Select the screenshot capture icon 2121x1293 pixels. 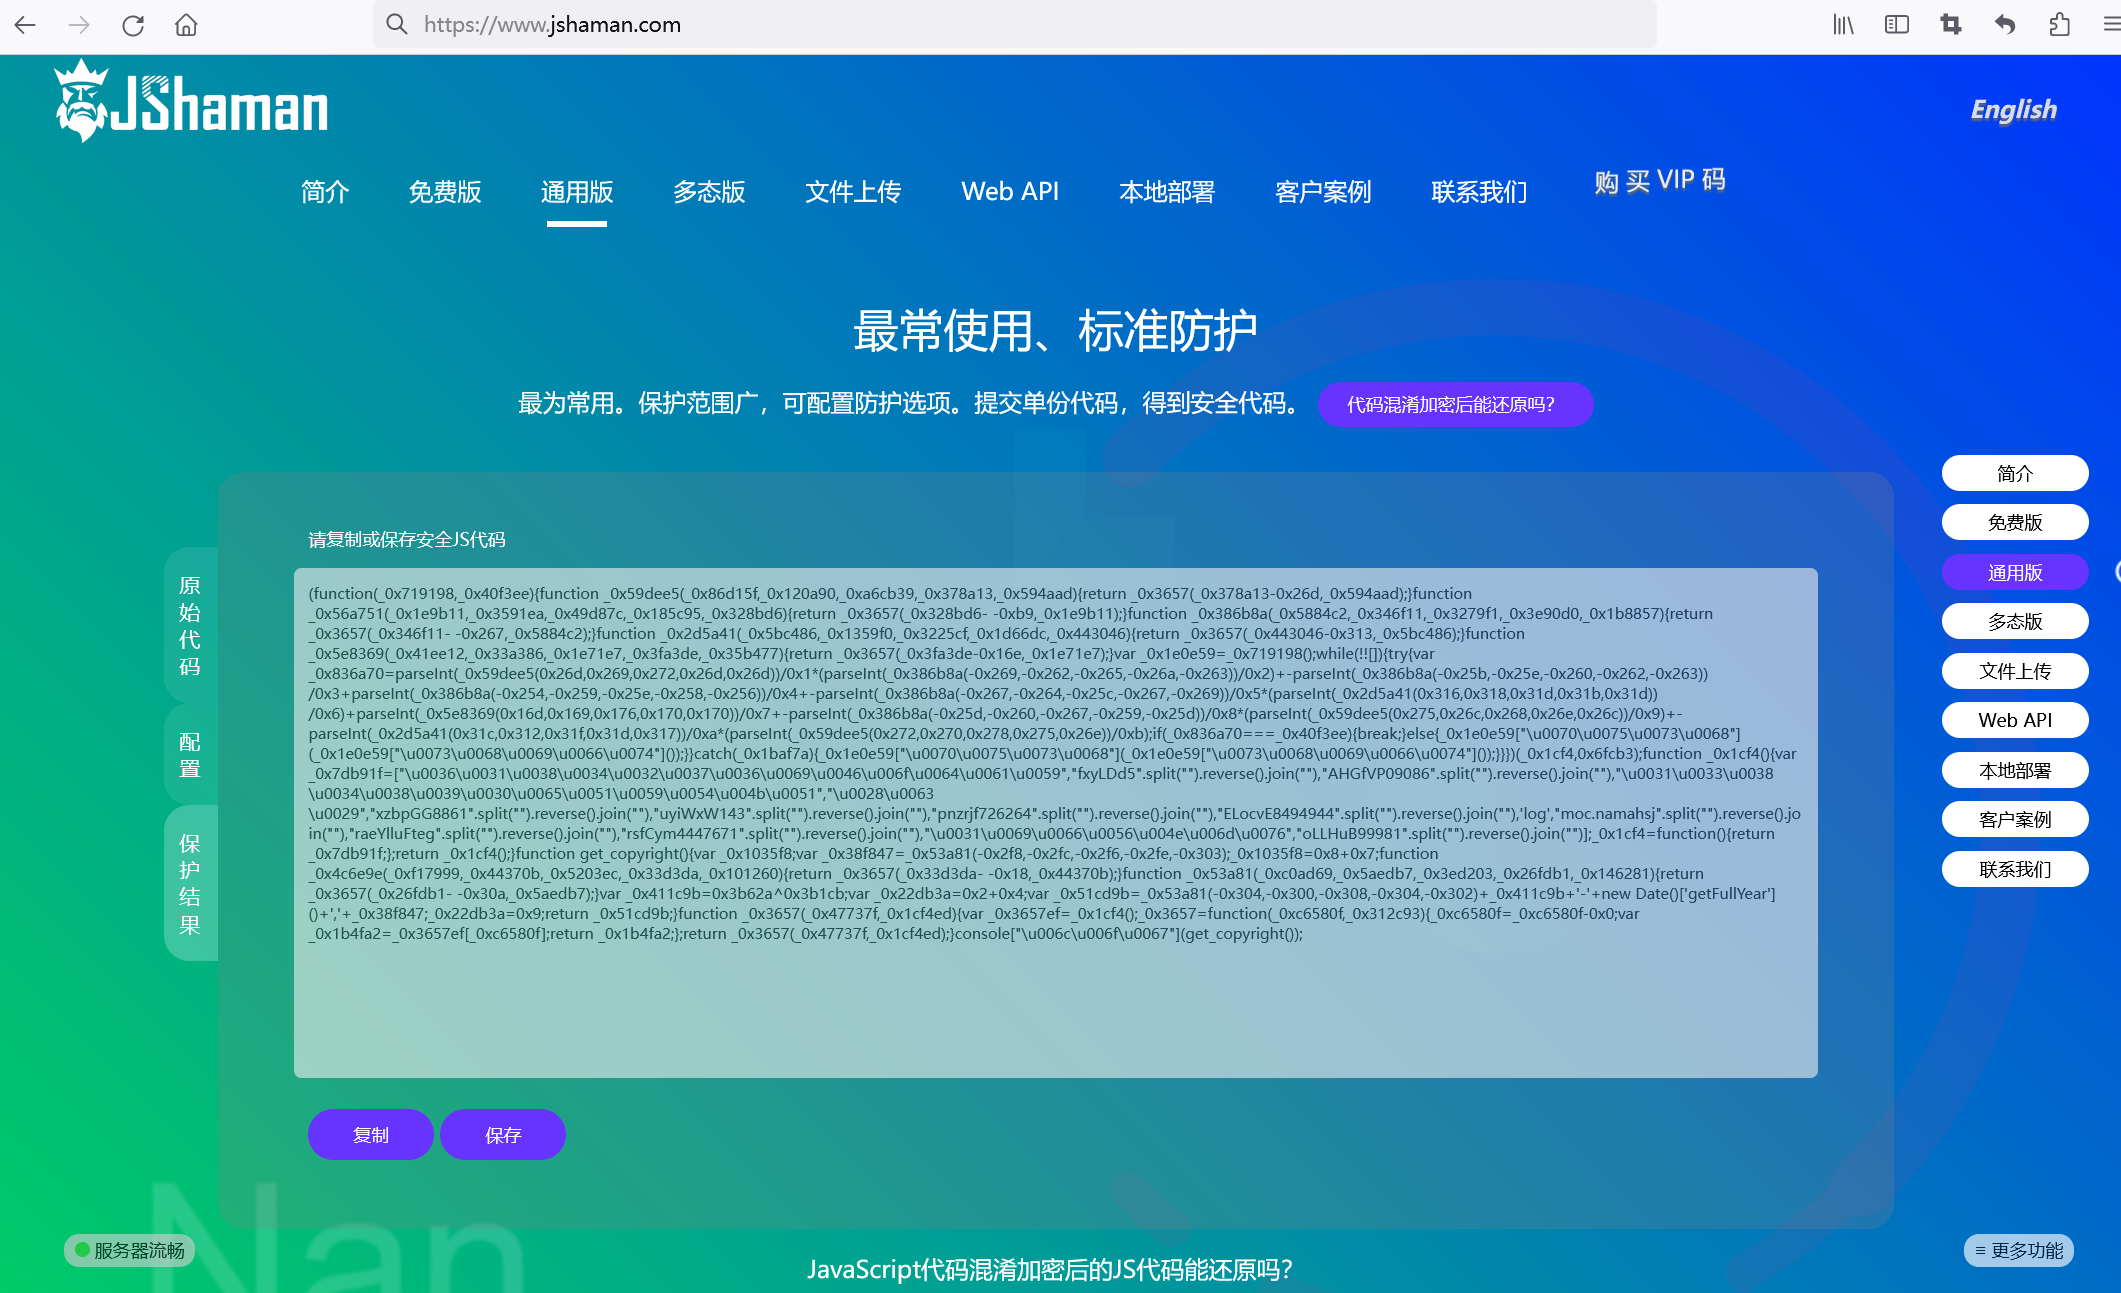click(1949, 25)
